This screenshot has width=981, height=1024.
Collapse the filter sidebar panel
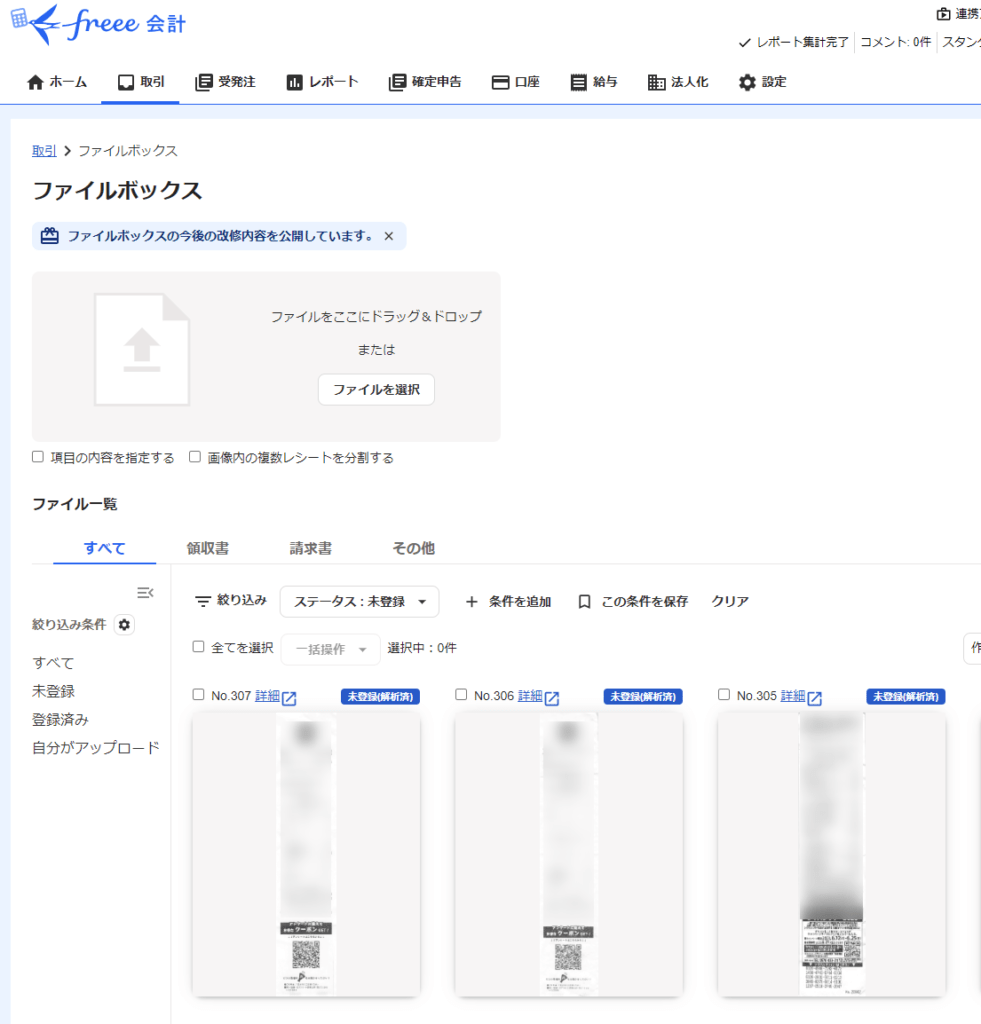click(146, 592)
